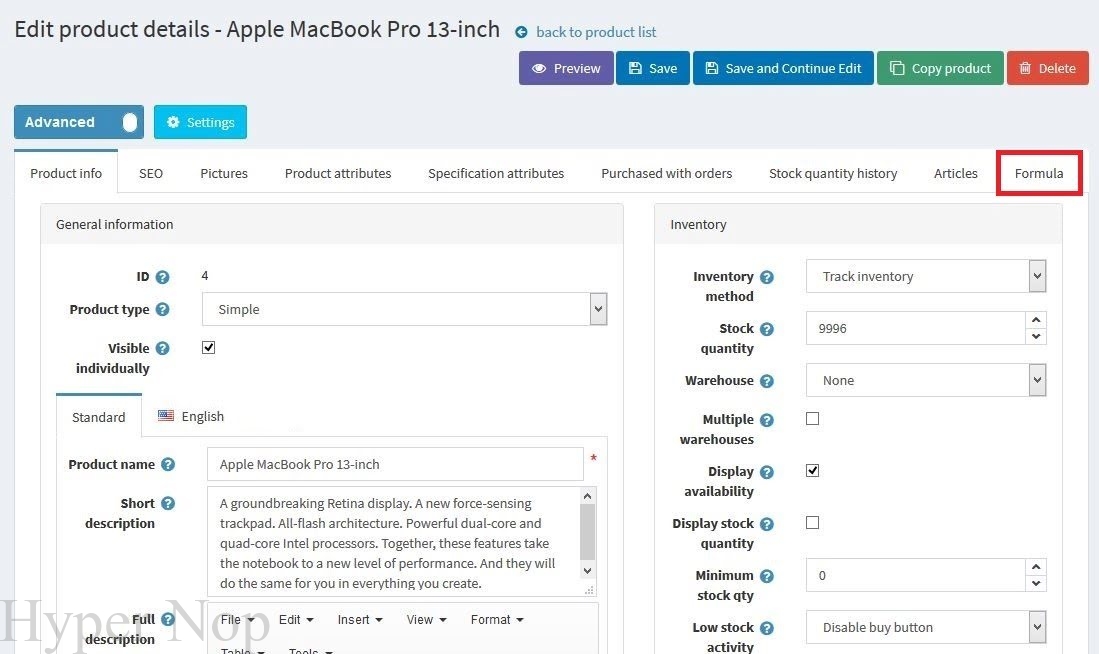Increase the Stock quantity value
This screenshot has width=1099, height=654.
tap(1036, 320)
